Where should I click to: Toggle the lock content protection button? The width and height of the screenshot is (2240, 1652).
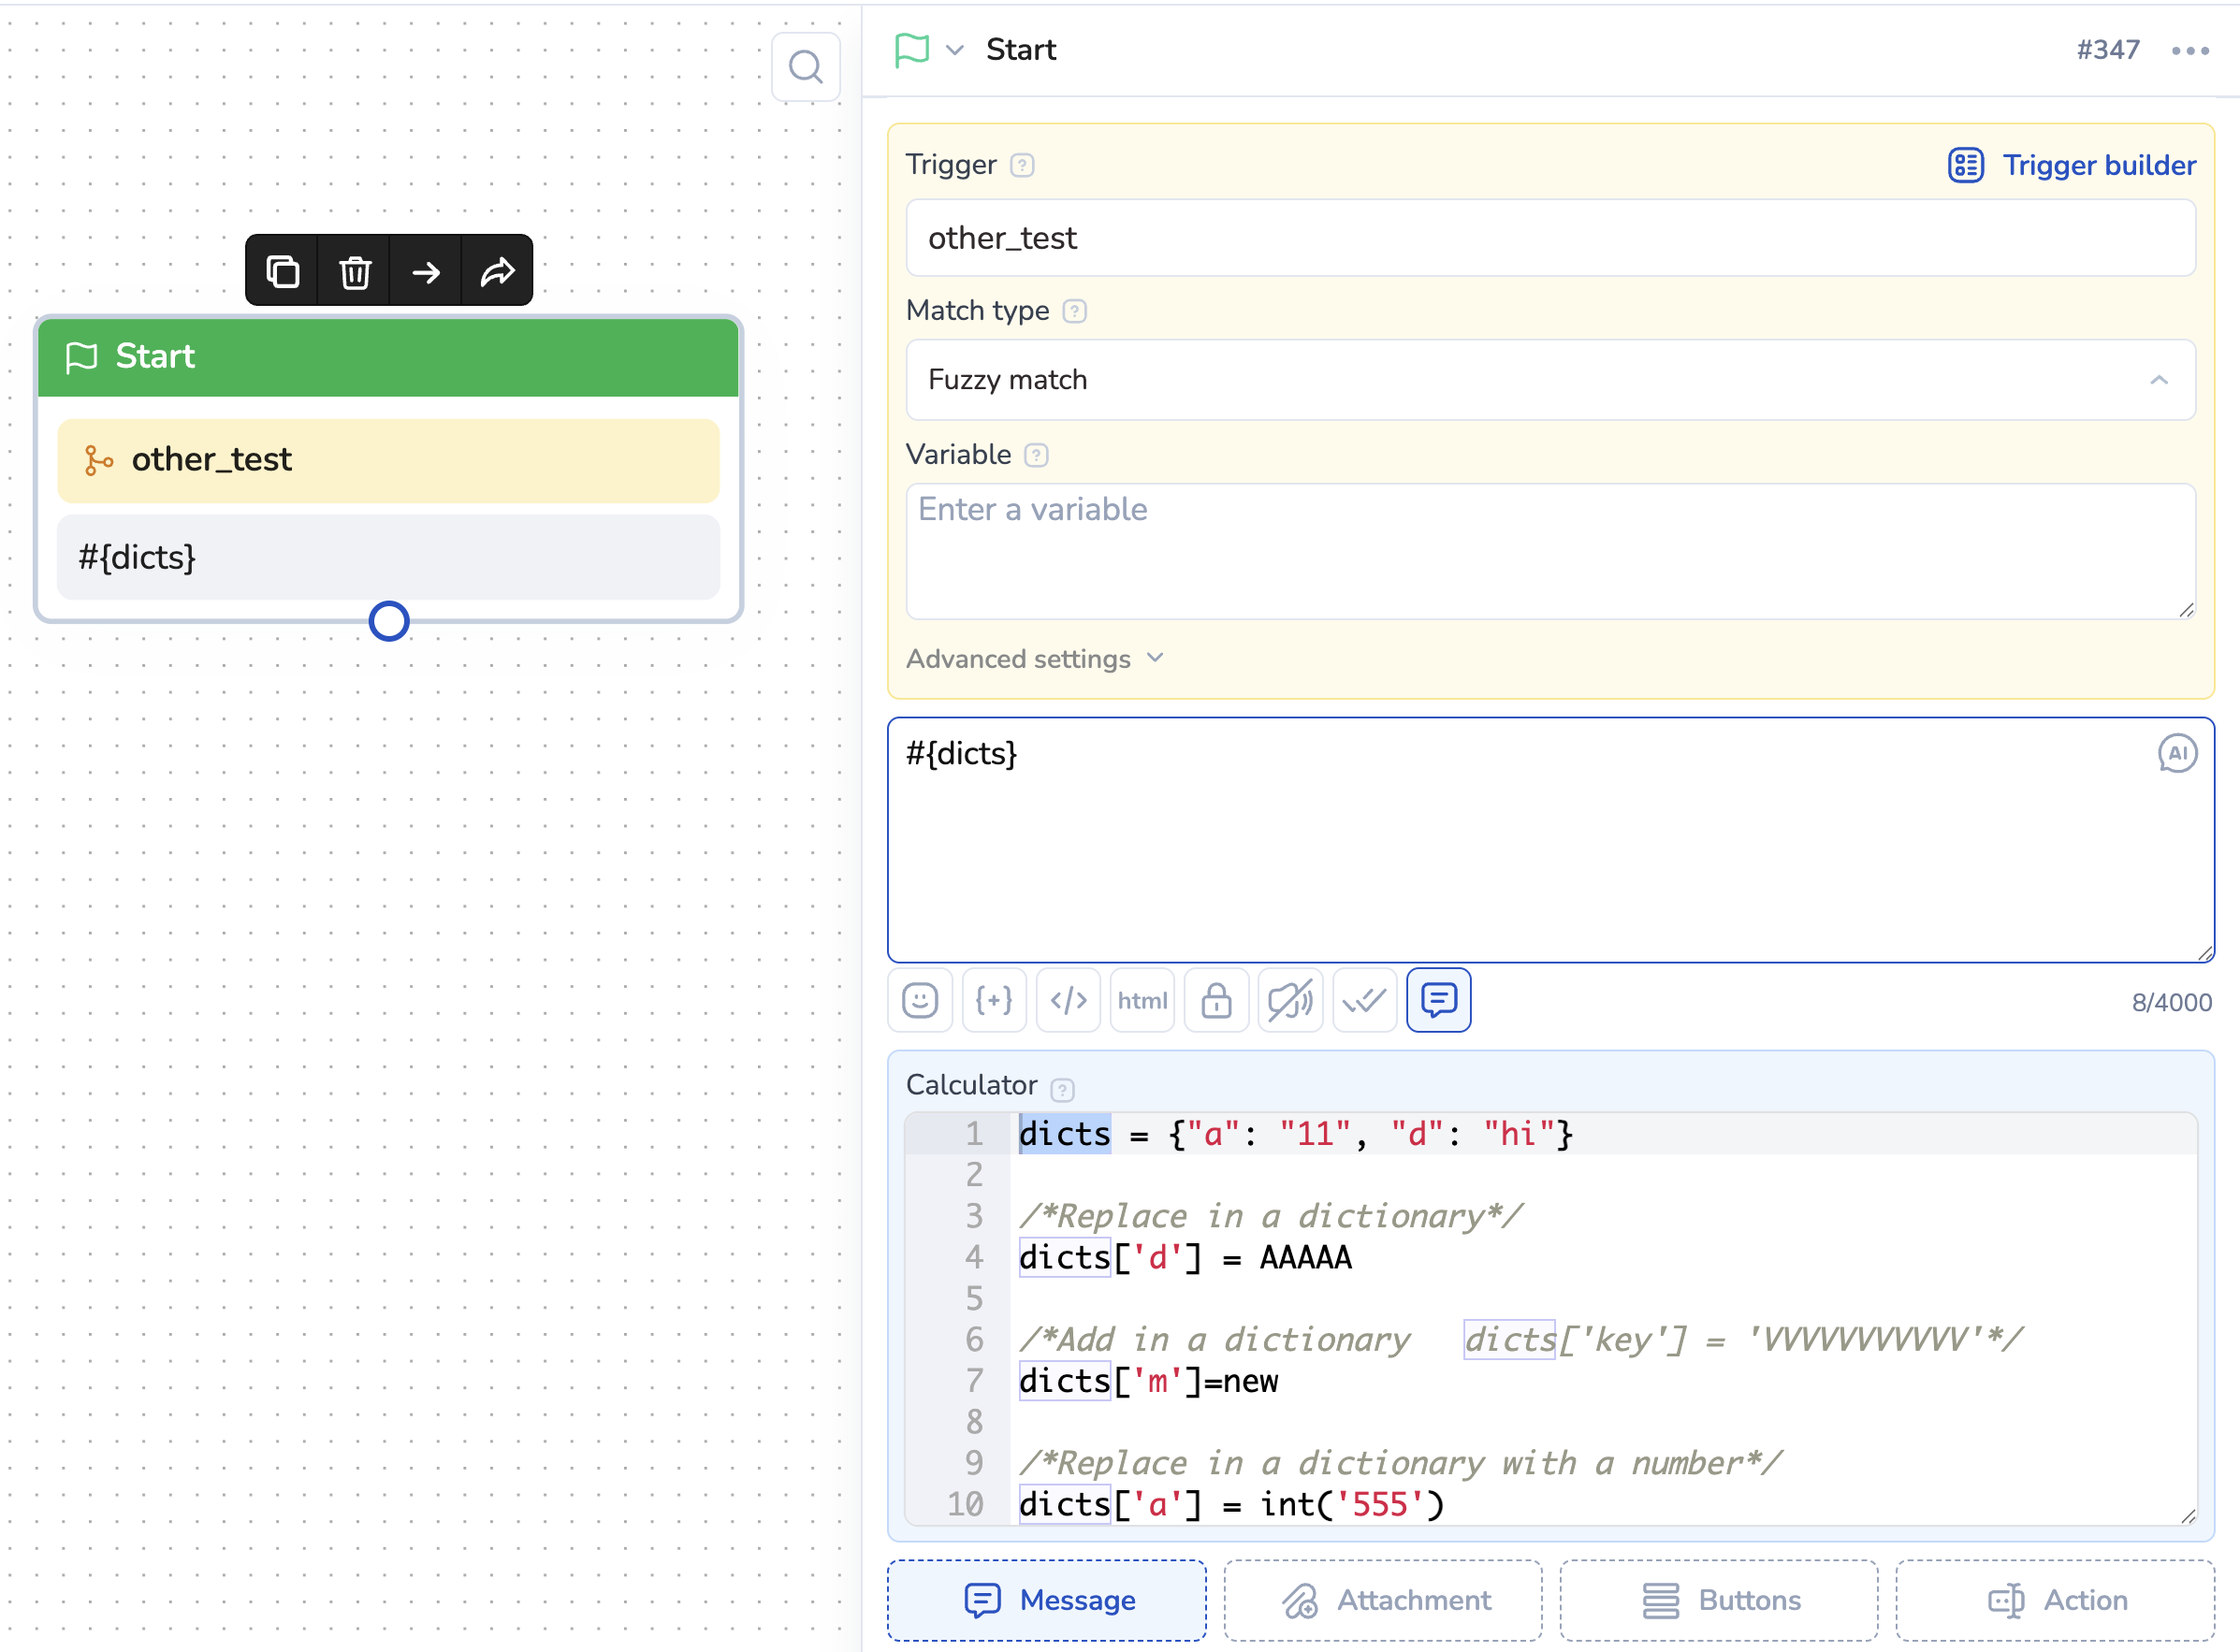pos(1216,1000)
